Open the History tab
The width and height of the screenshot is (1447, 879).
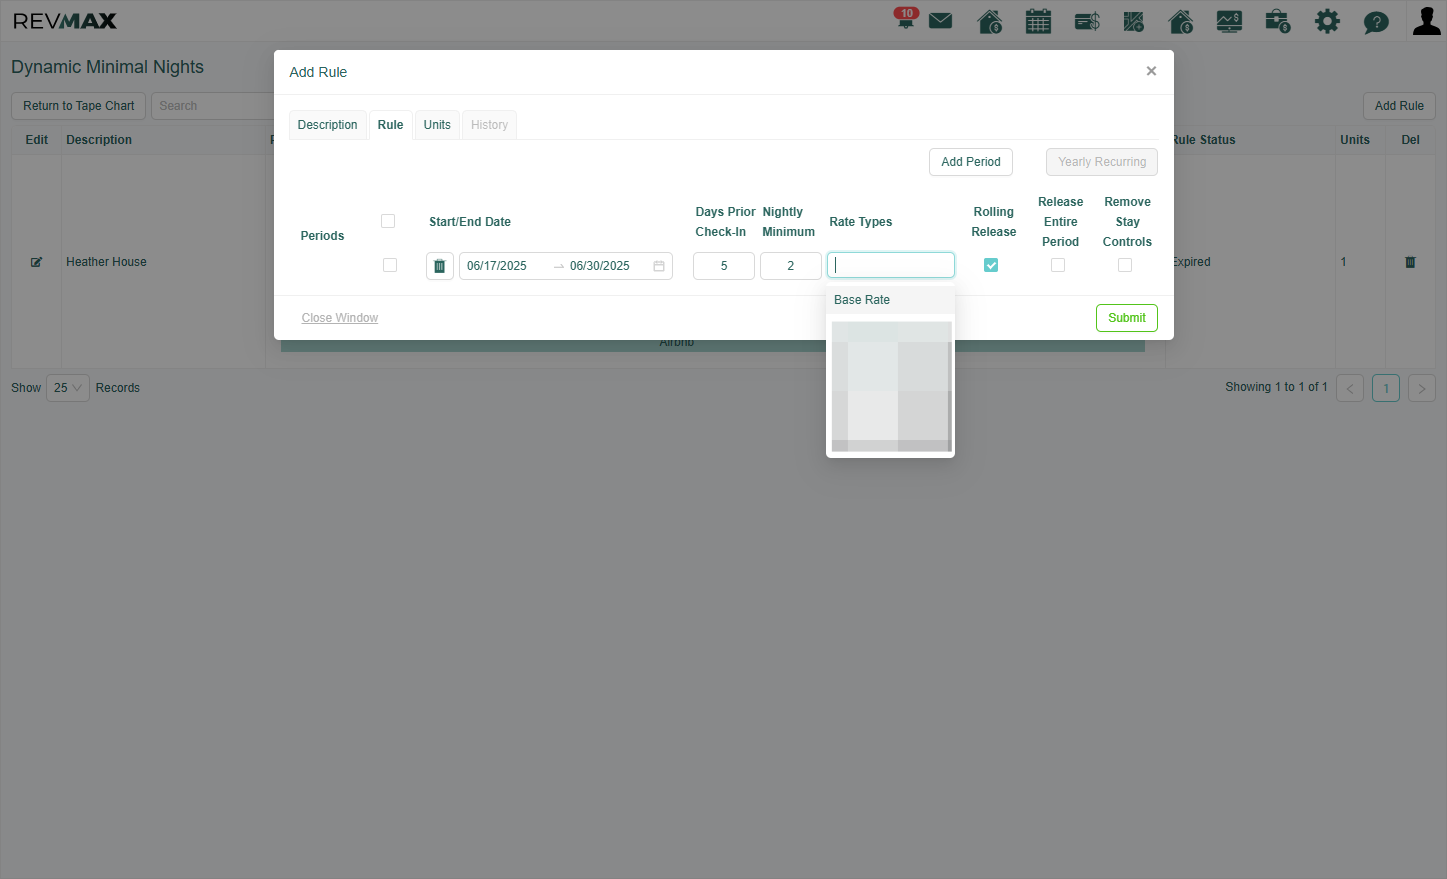pos(489,125)
